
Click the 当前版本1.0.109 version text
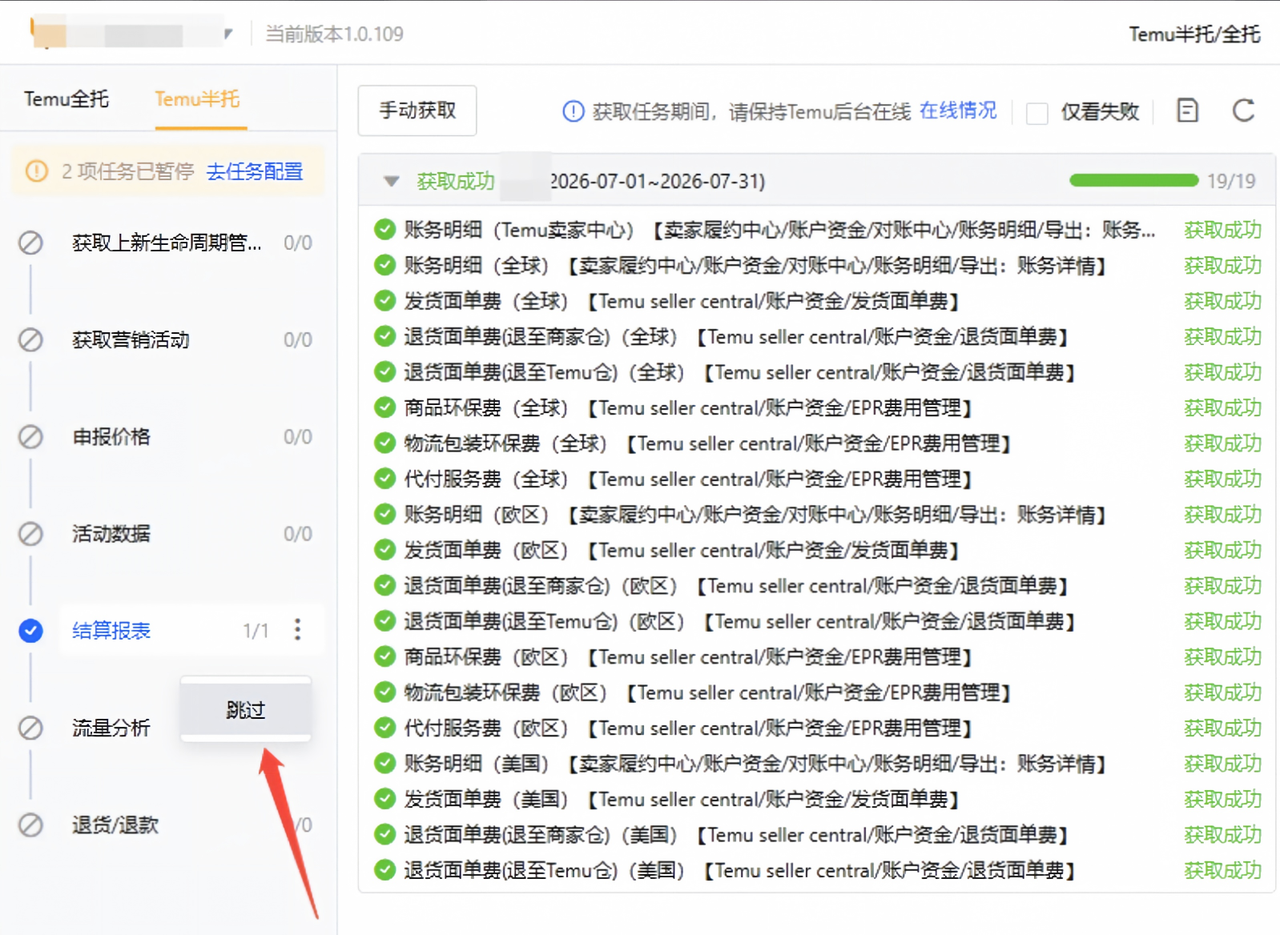[x=334, y=34]
